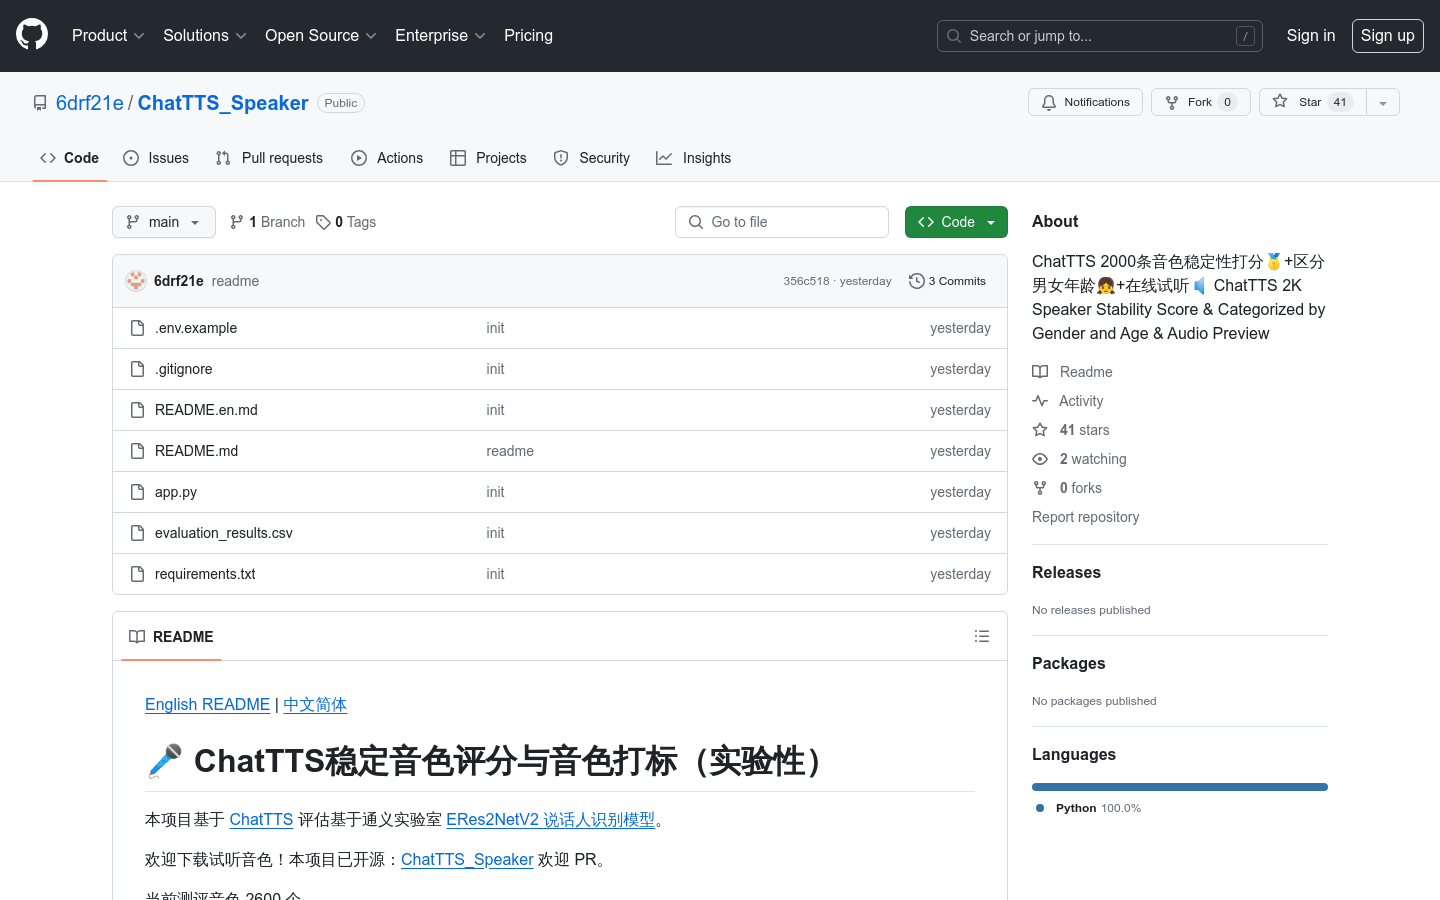Open evaluation_results.csv file
Viewport: 1440px width, 900px height.
tap(224, 533)
